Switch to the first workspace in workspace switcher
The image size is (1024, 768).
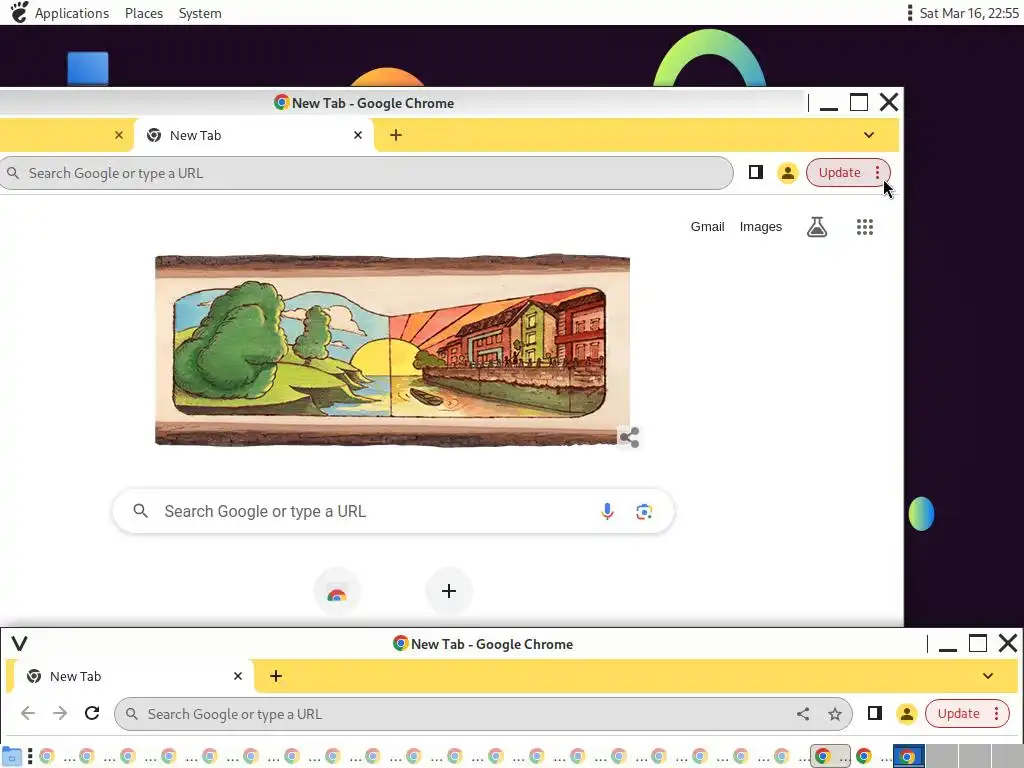[908, 756]
